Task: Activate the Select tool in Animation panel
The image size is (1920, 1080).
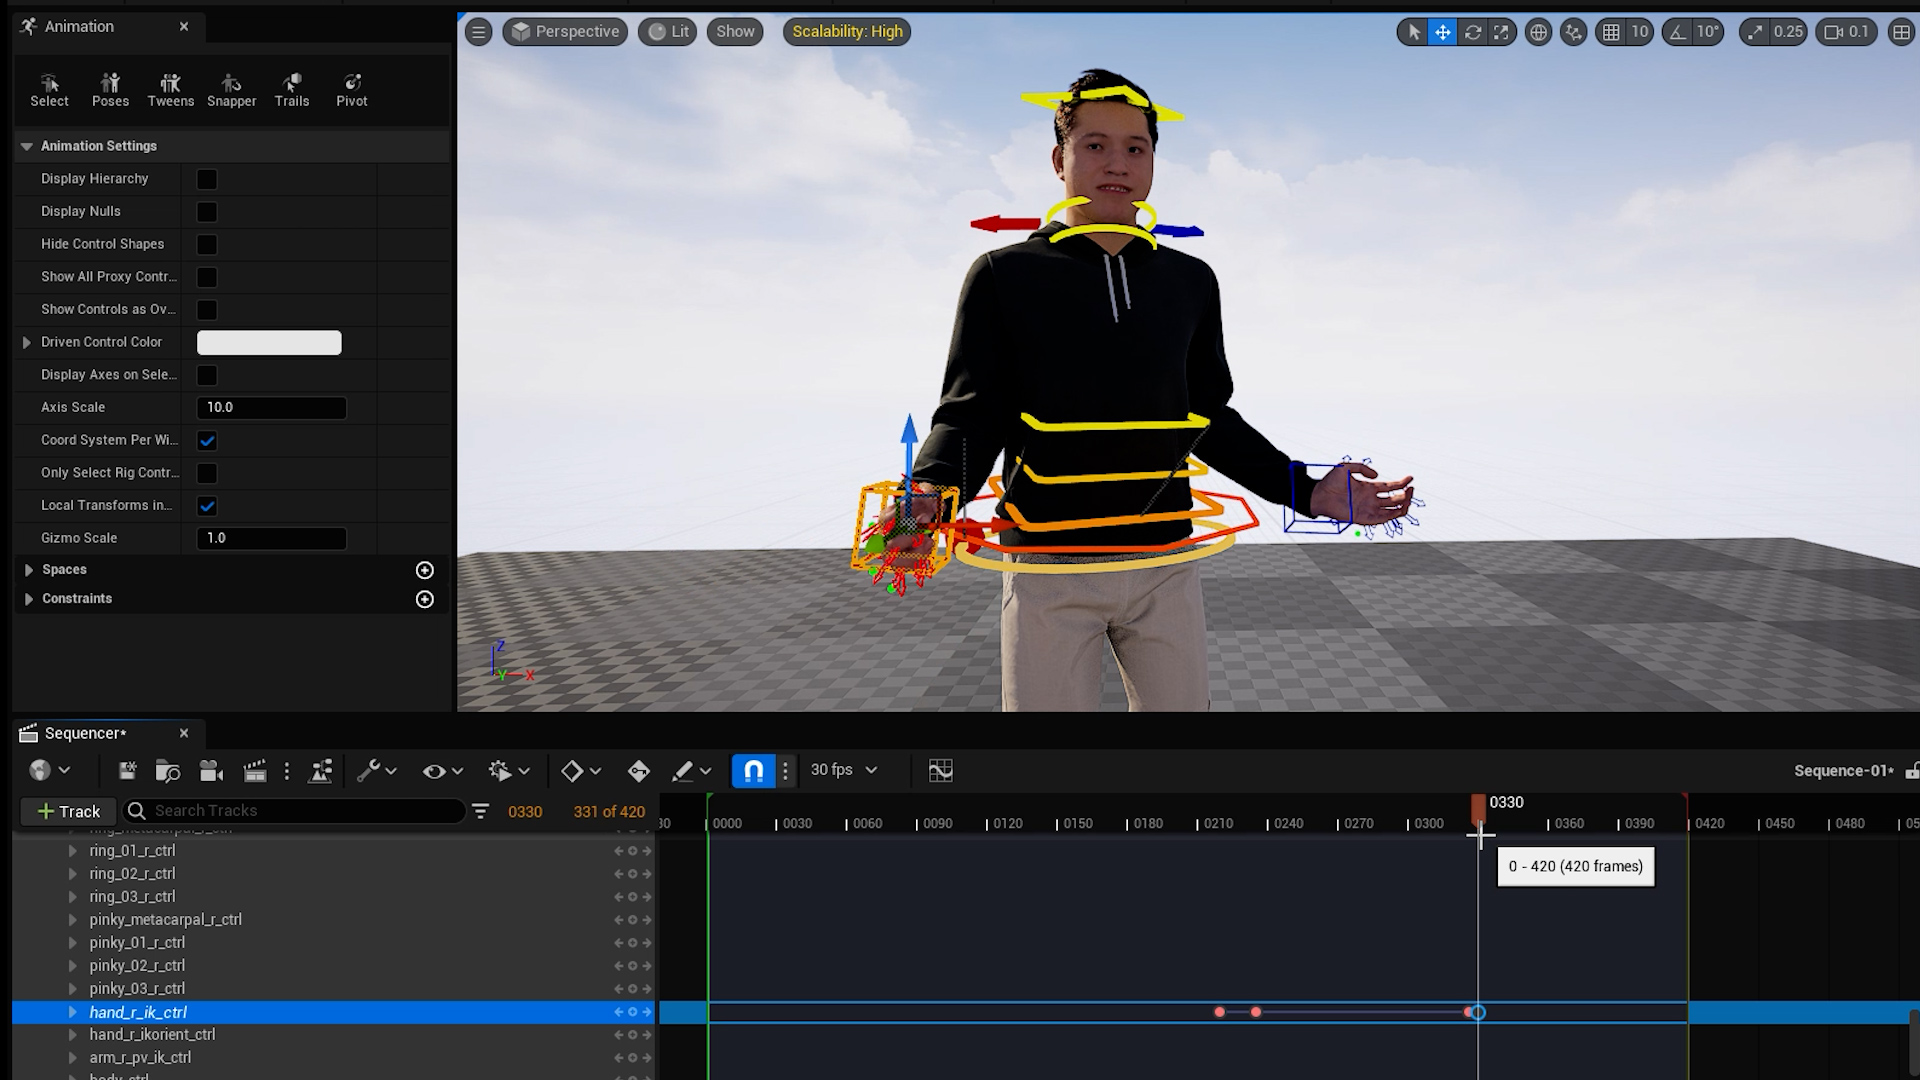Action: 50,89
